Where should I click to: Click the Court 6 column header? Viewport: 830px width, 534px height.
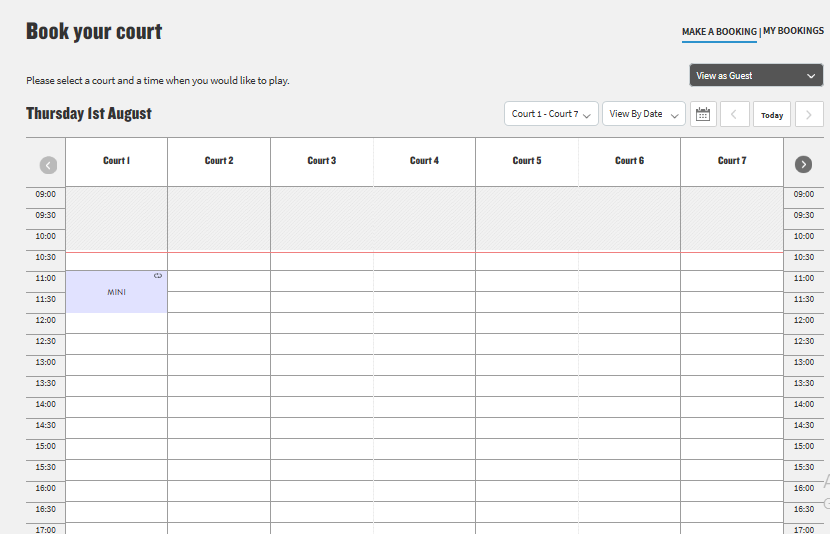(629, 161)
